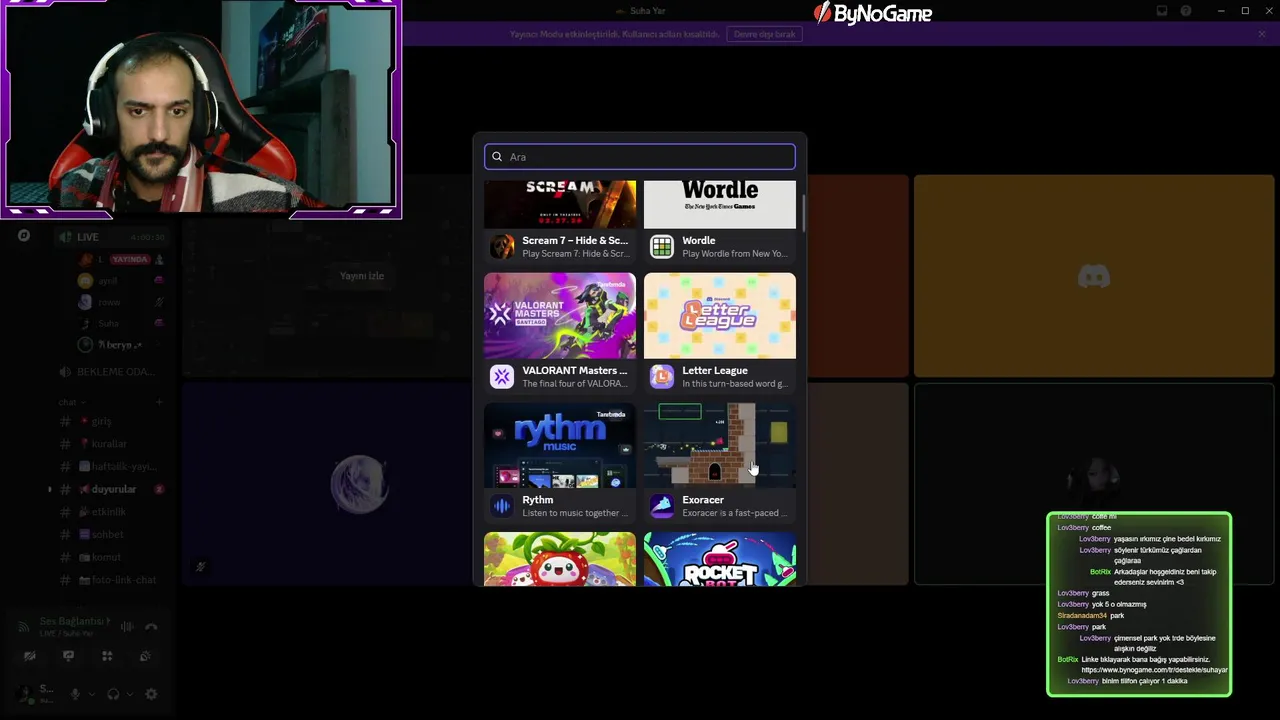
Task: Click the screen share icon in voice panel
Action: [68, 656]
